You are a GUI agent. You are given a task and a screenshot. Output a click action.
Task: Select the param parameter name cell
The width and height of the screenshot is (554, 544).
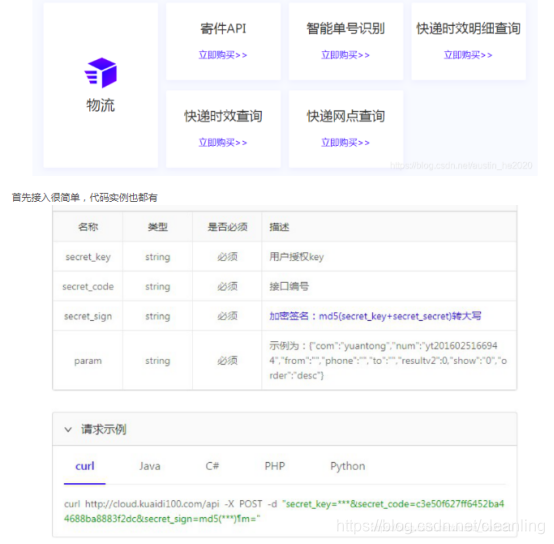(88, 361)
